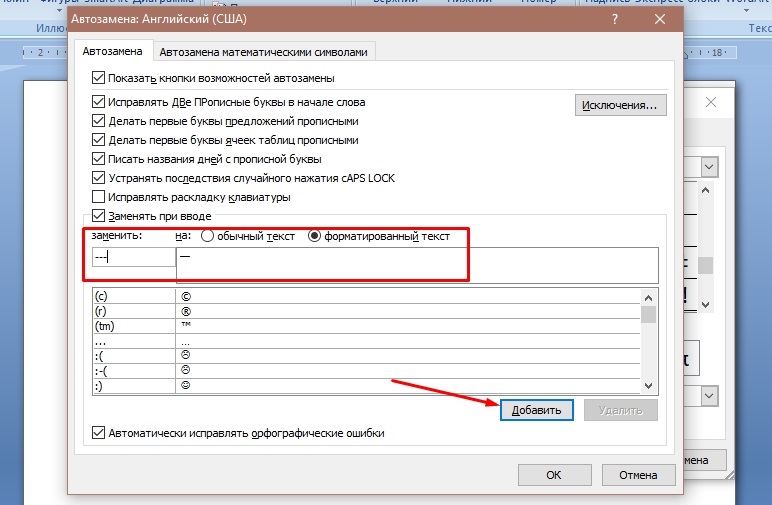Select обычный текст radio button
The height and width of the screenshot is (505, 772).
[207, 236]
